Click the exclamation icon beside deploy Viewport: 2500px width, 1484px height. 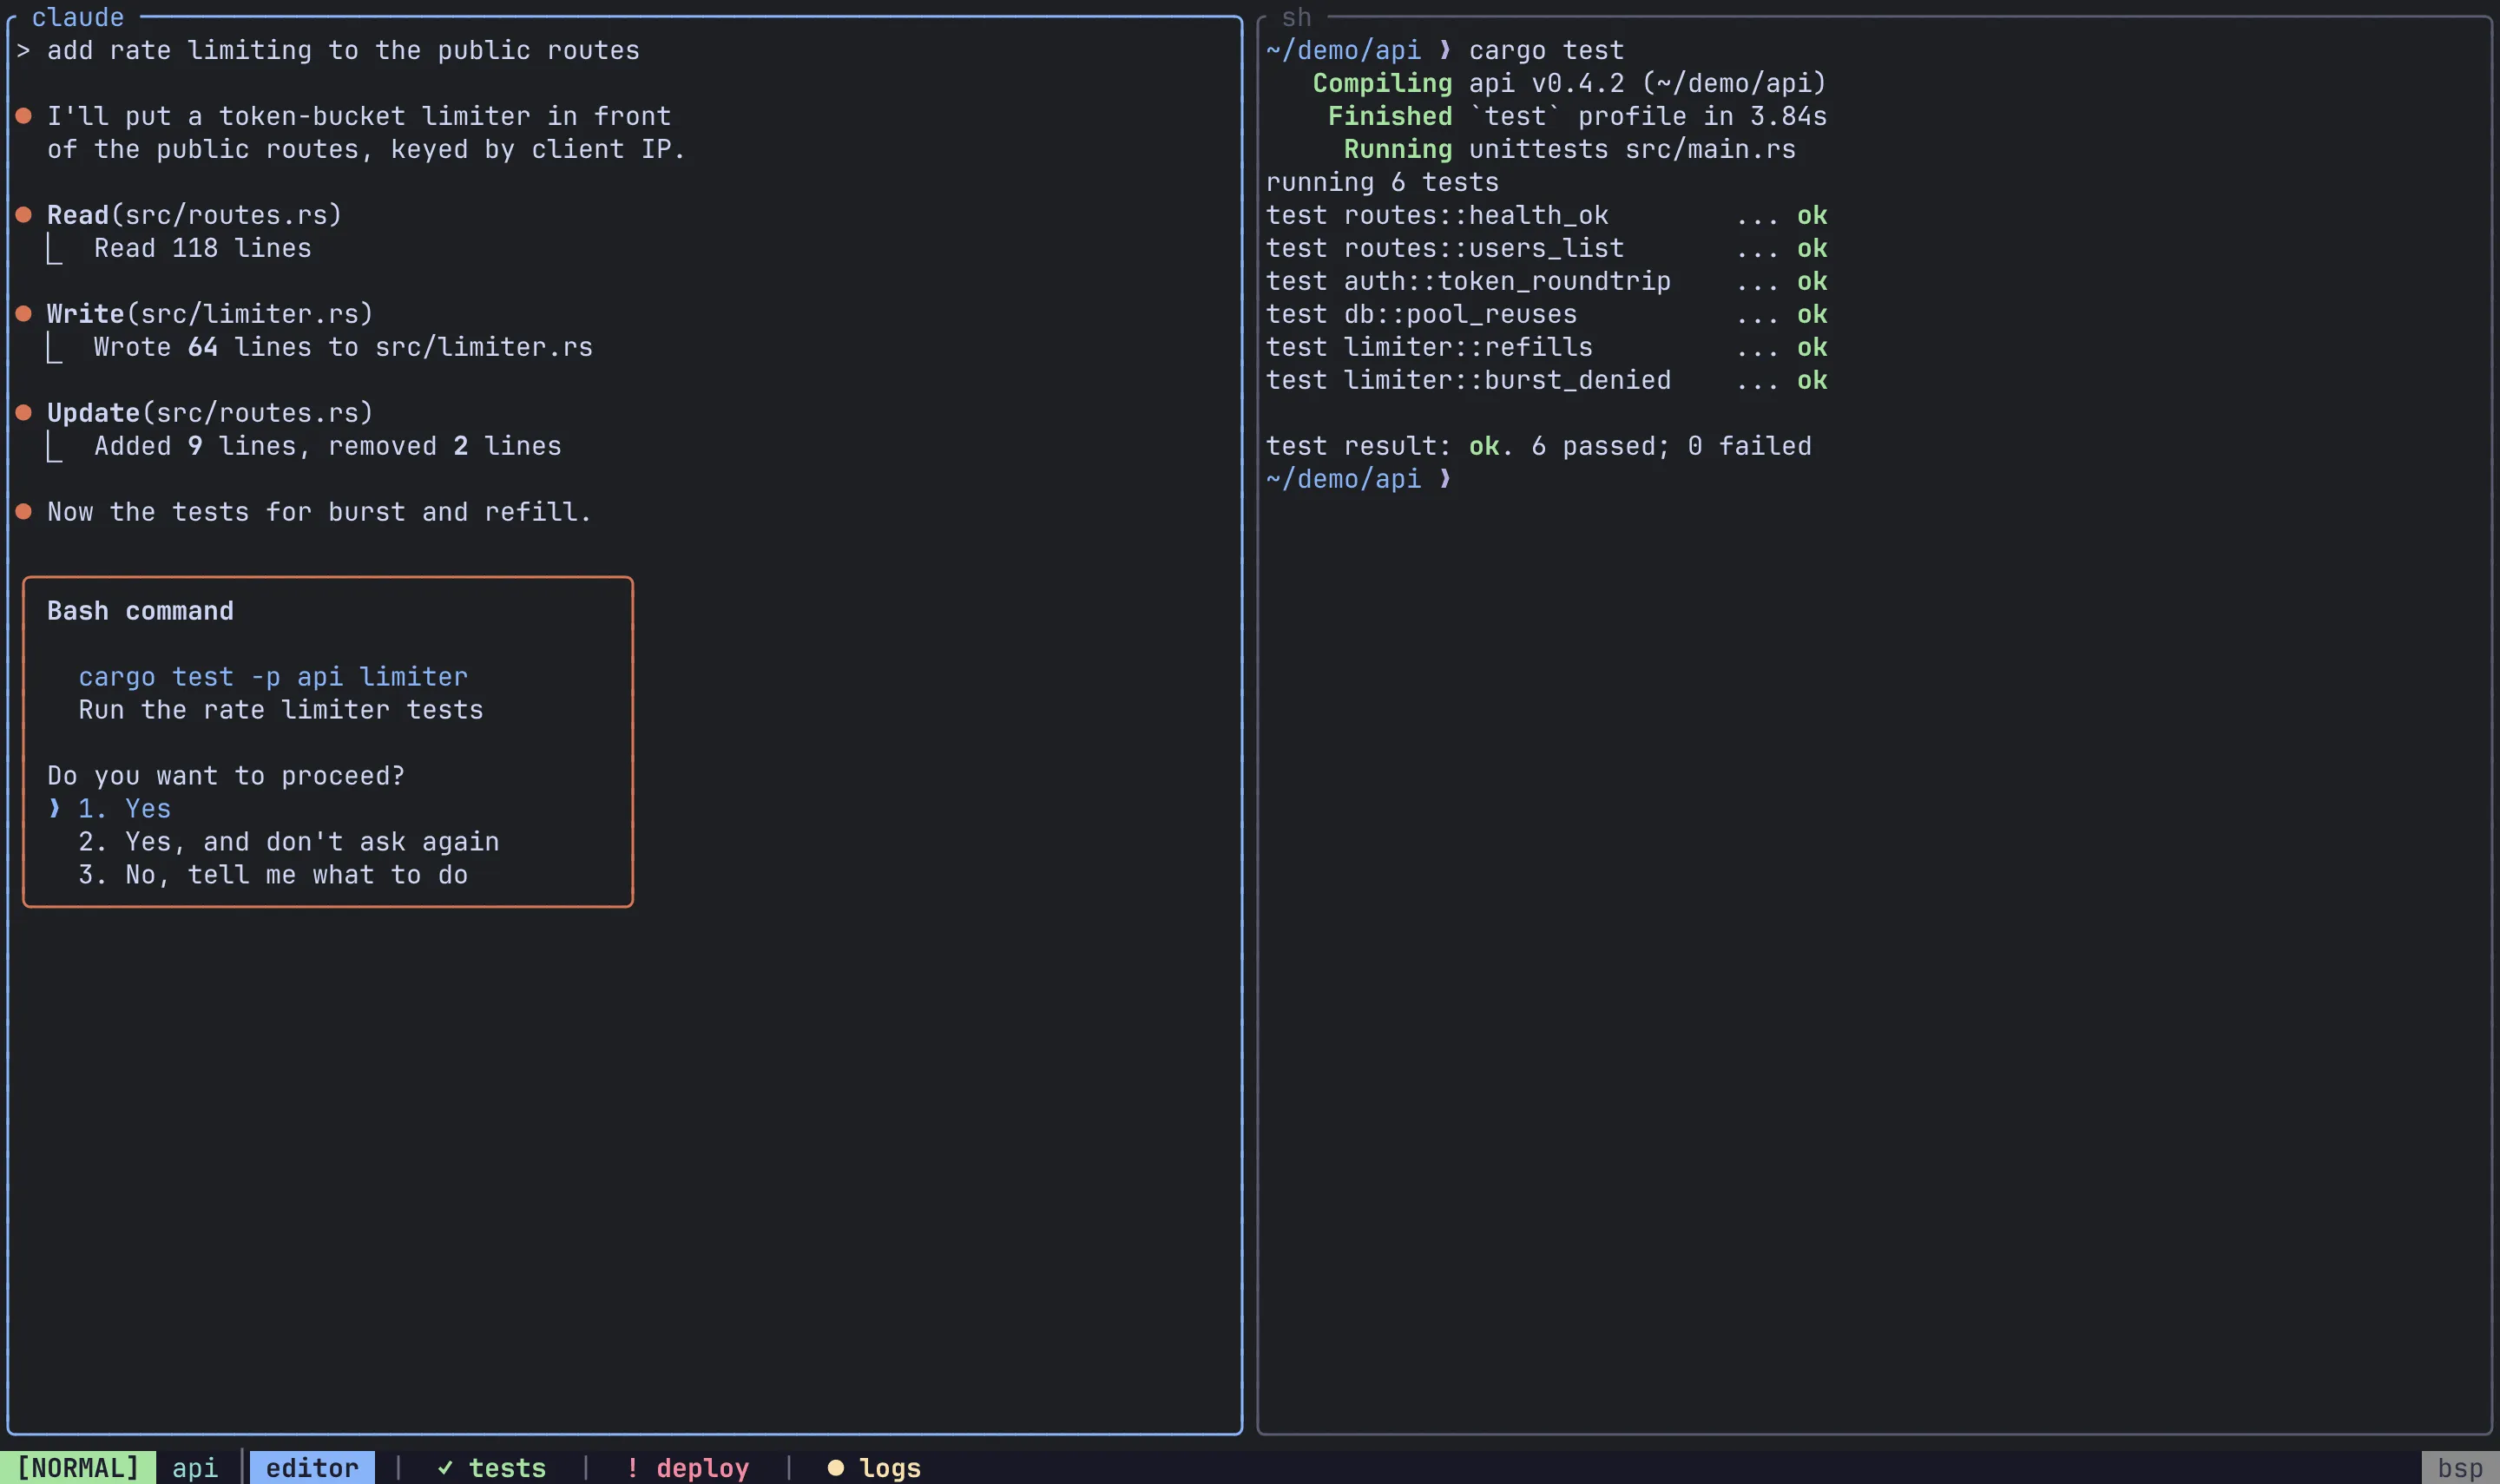click(x=632, y=1467)
